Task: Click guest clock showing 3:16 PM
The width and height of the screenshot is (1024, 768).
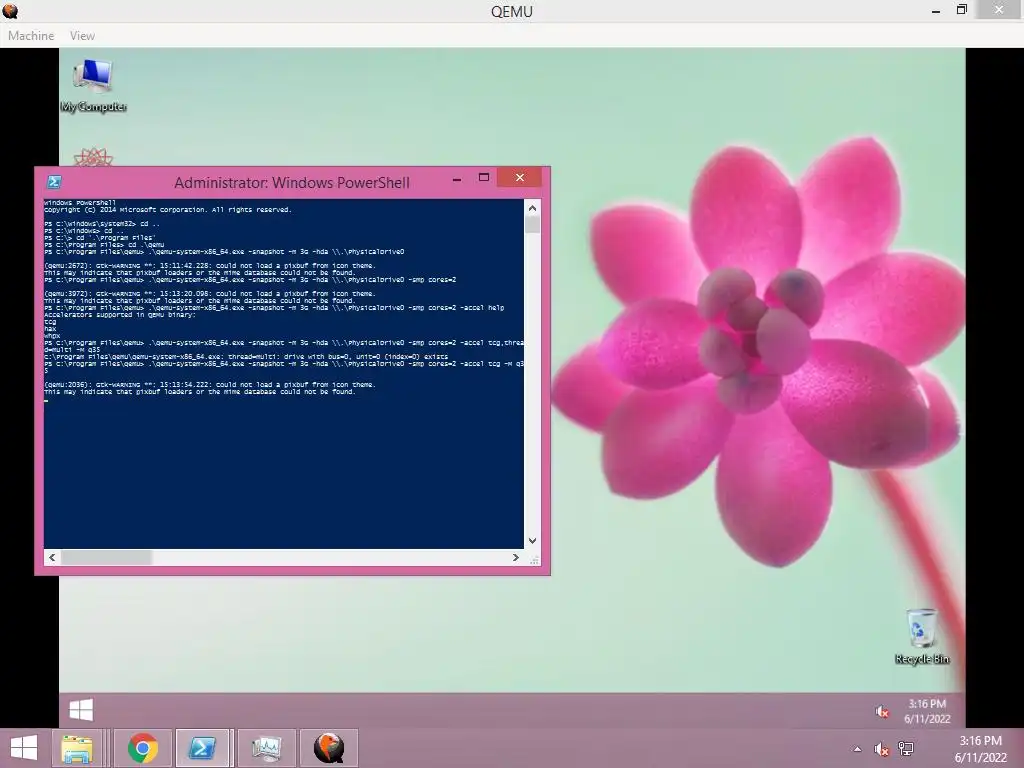Action: pos(927,711)
